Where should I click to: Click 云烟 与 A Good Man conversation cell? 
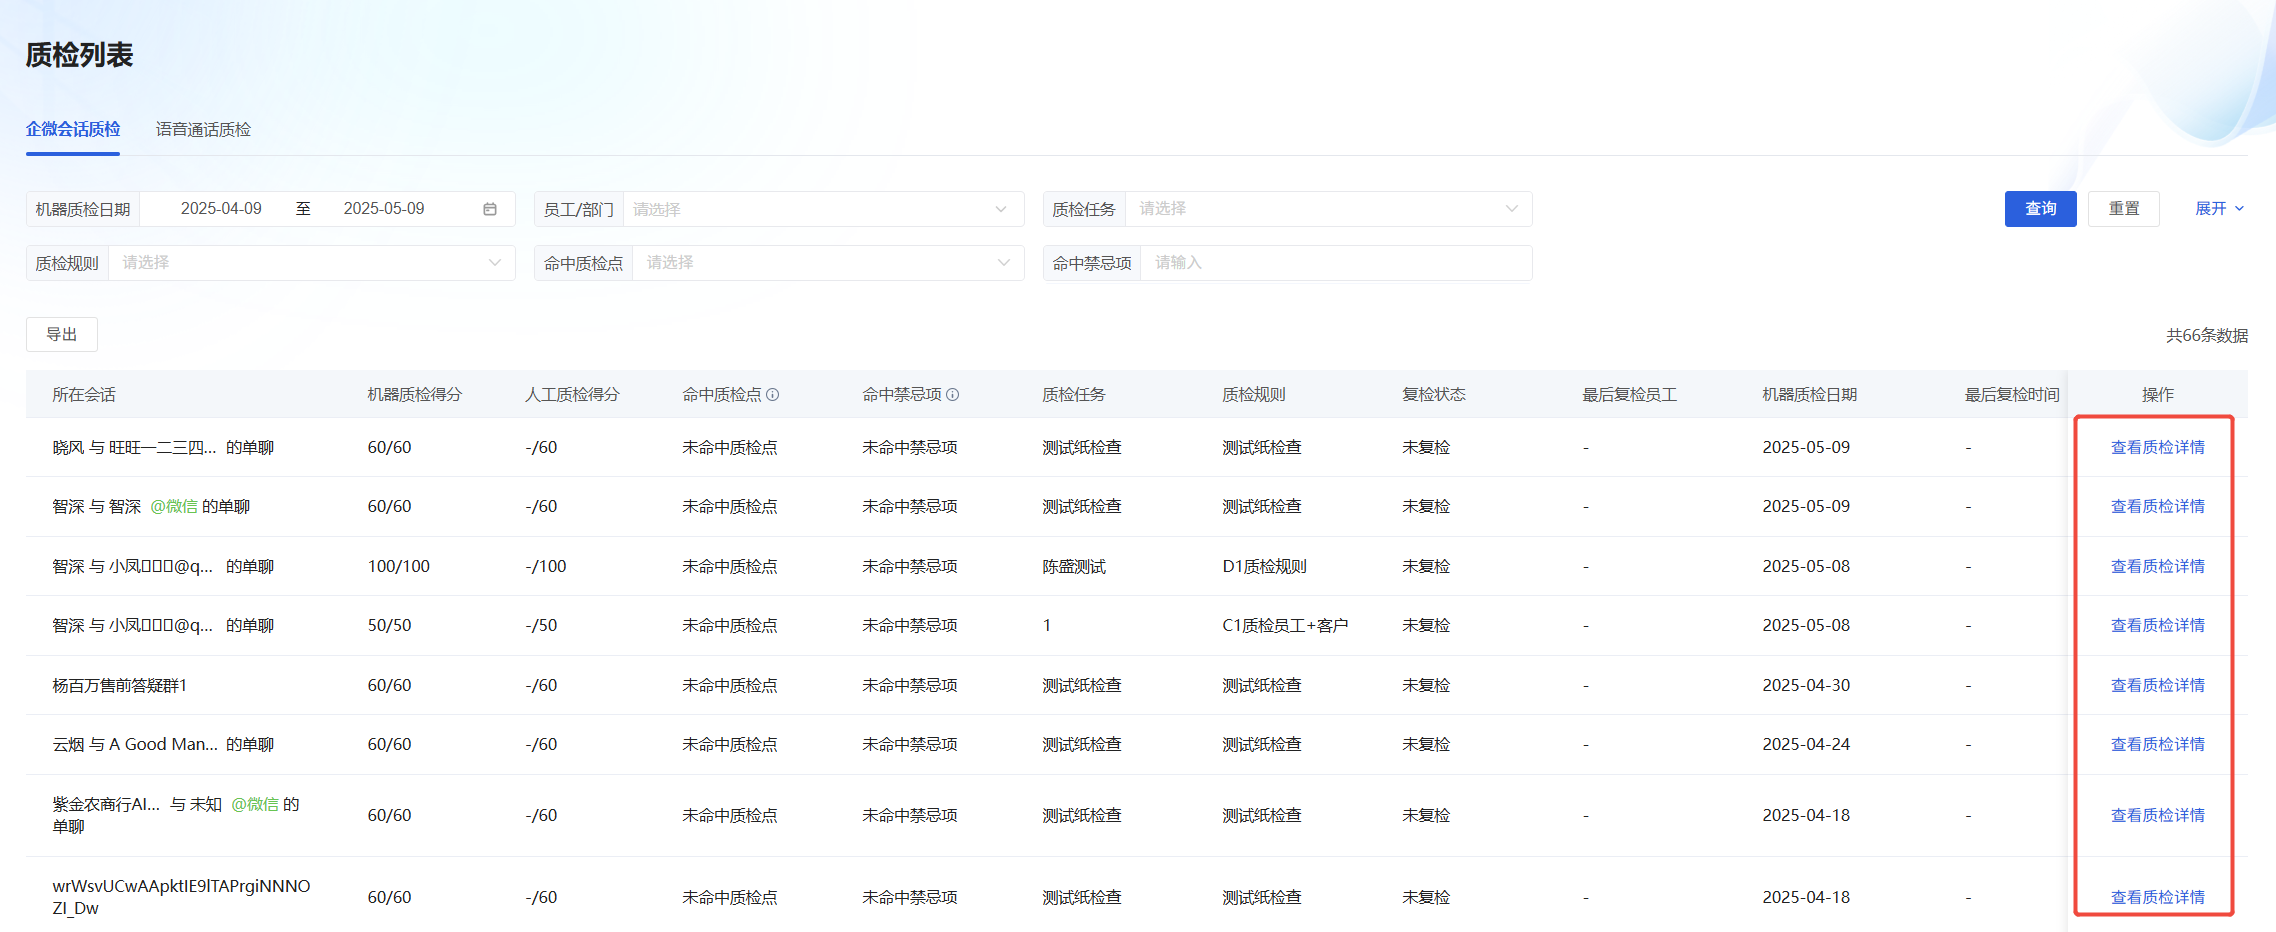(x=163, y=744)
